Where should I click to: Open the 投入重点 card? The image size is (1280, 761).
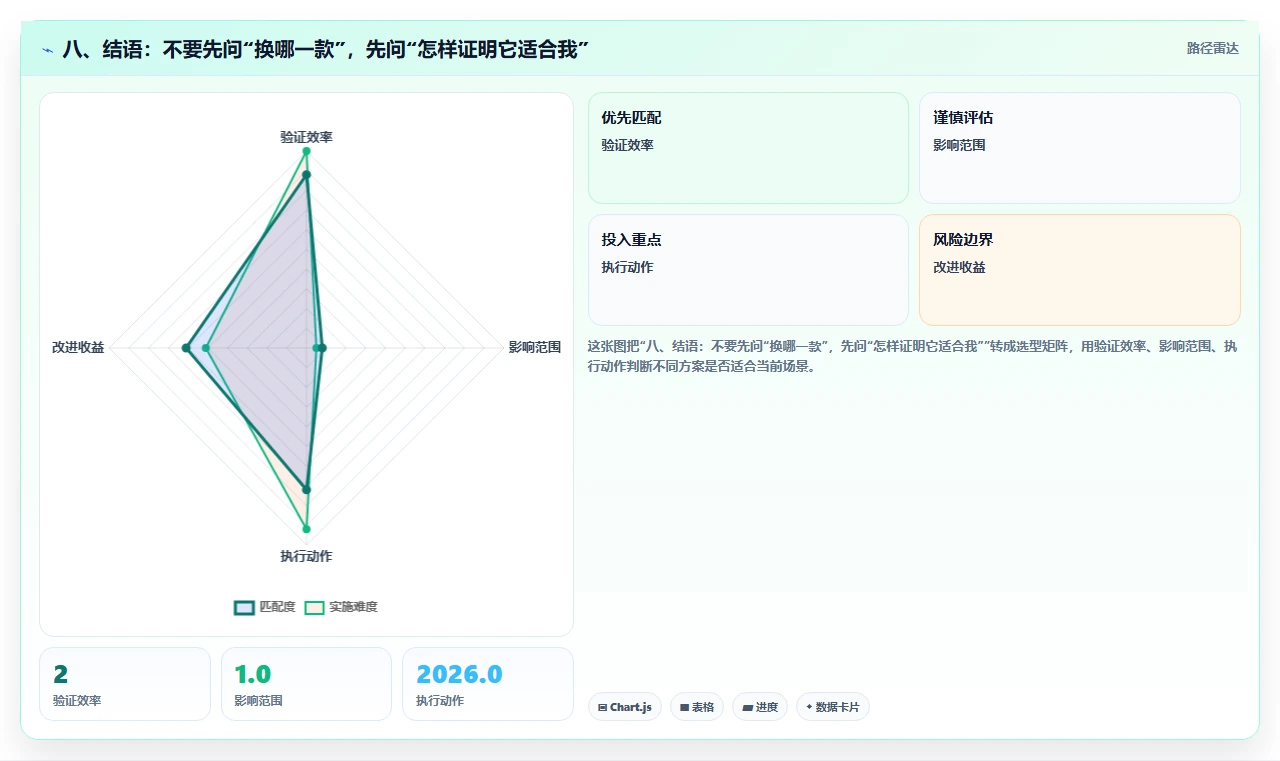(748, 270)
